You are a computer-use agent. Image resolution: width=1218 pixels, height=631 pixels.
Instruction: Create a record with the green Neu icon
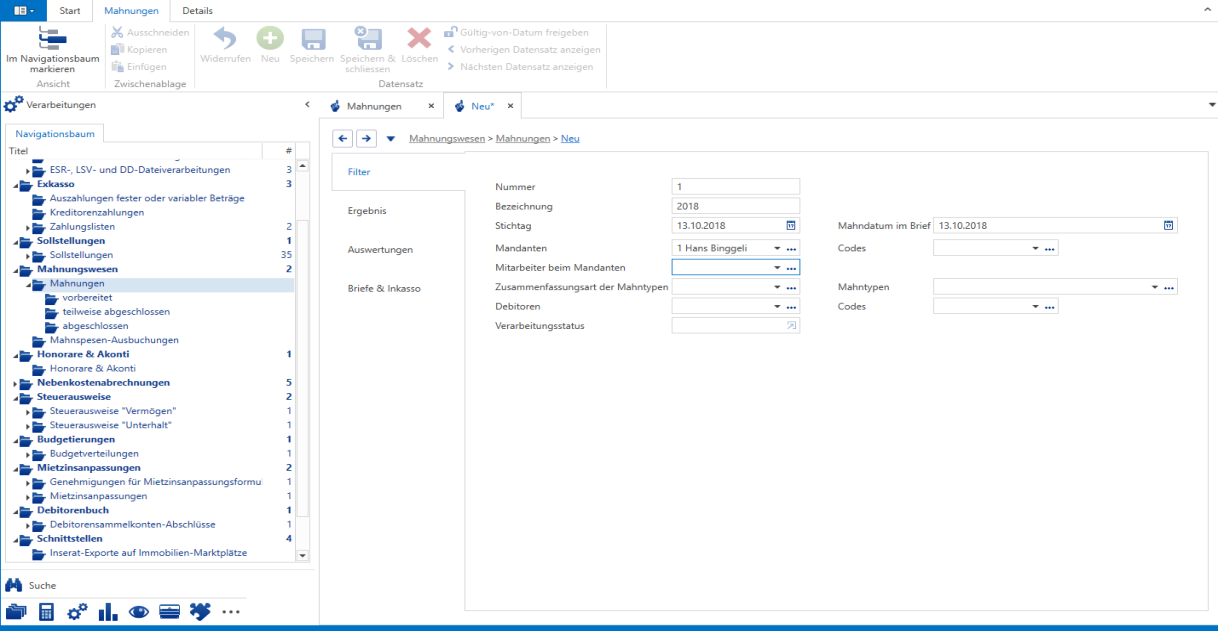coord(270,39)
